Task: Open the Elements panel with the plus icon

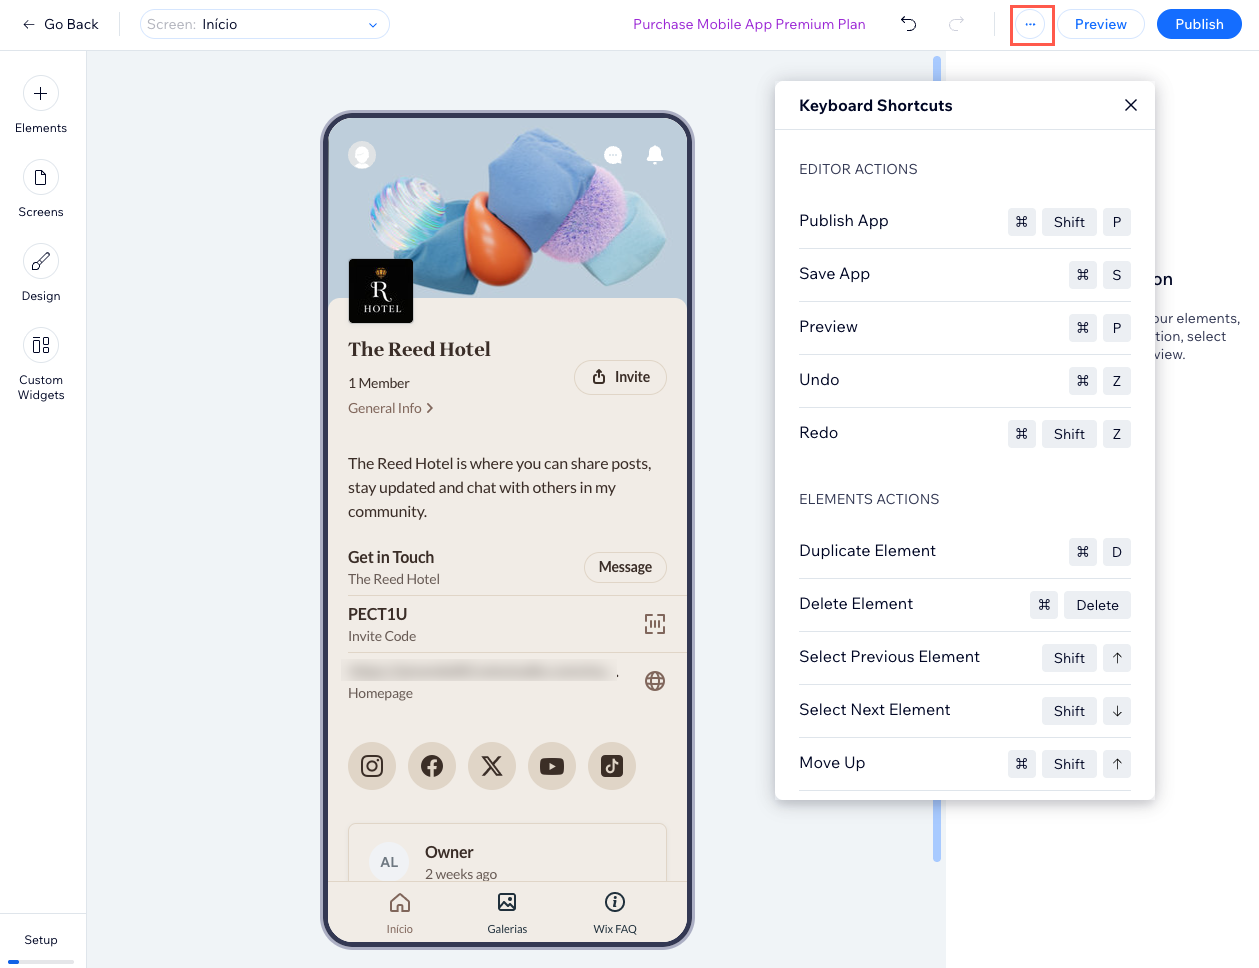Action: [x=41, y=94]
